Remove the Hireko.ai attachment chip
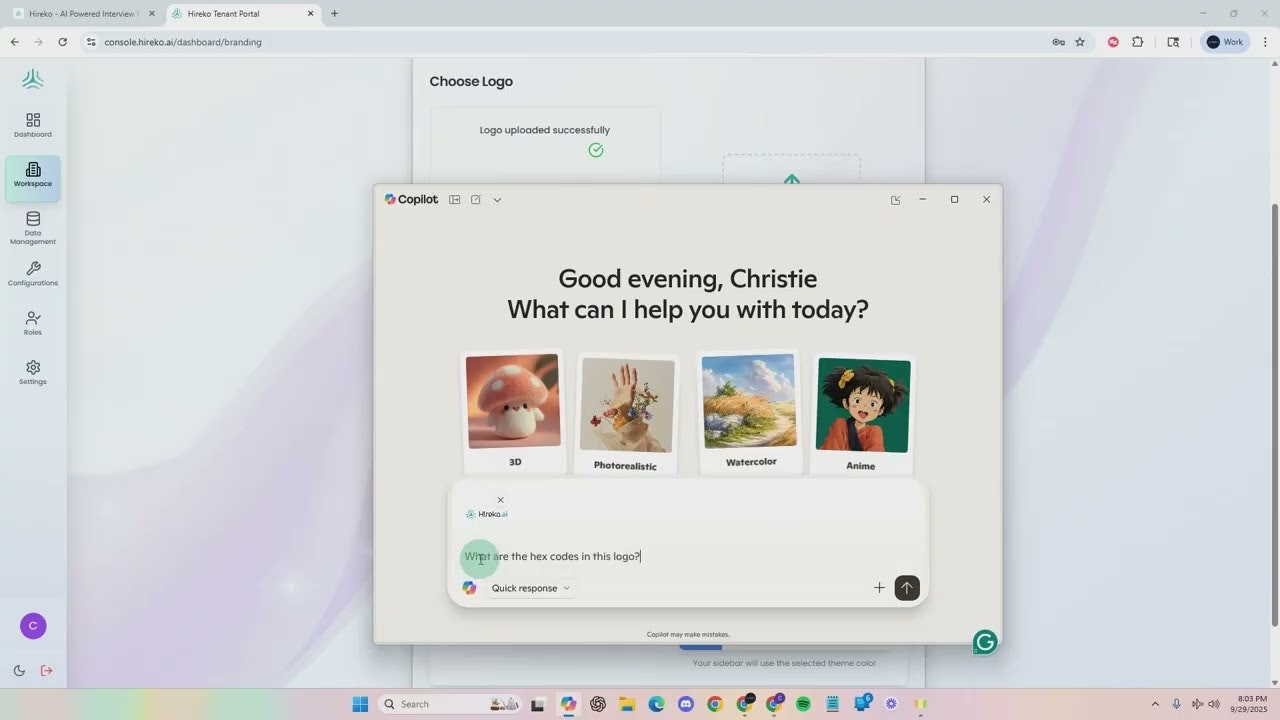Viewport: 1280px width, 720px height. coord(500,500)
